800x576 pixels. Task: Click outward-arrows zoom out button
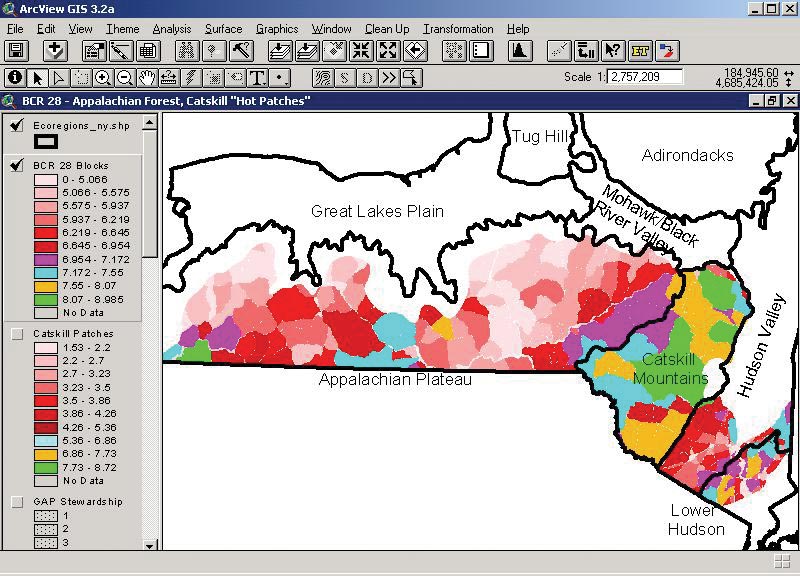[388, 51]
